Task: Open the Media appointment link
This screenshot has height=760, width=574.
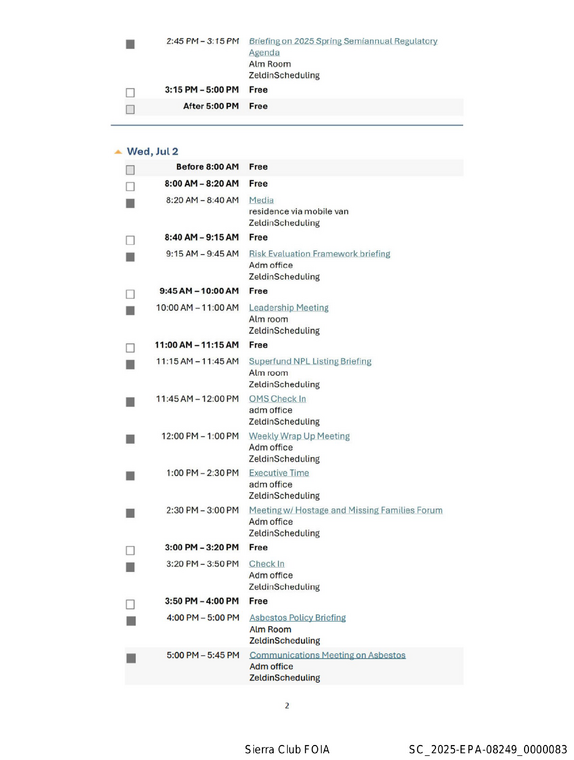Action: pos(261,200)
